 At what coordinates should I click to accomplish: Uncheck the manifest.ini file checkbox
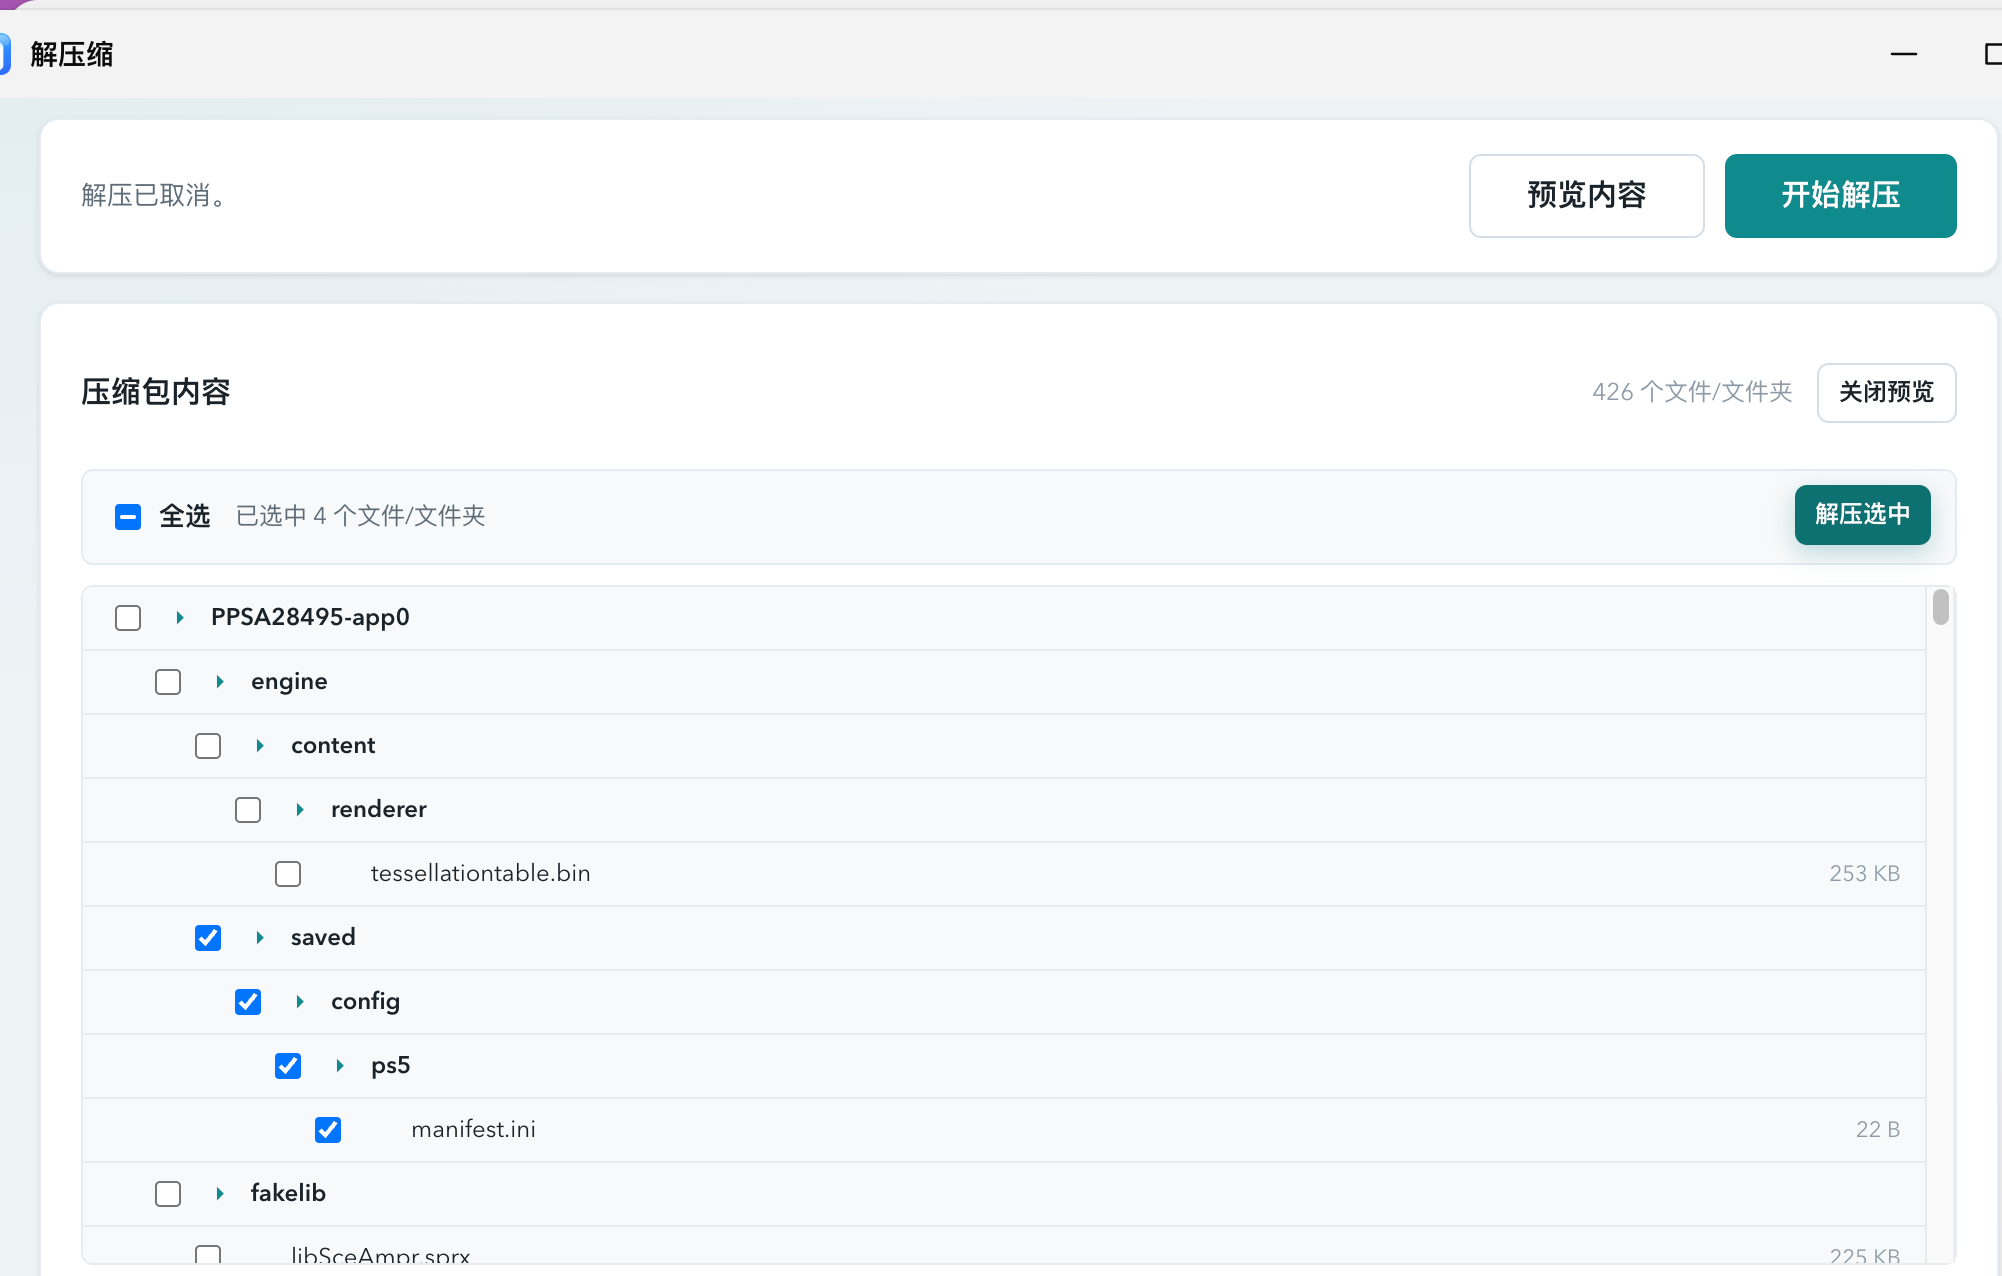[x=328, y=1130]
